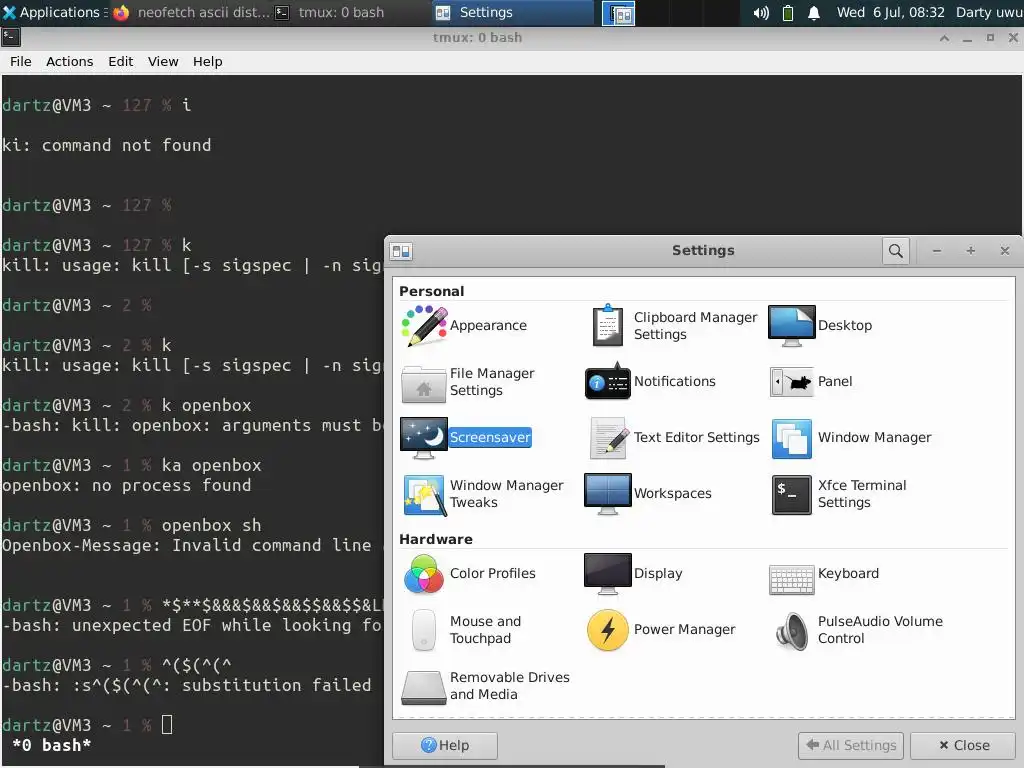This screenshot has width=1024, height=768.
Task: Open the terminal Actions menu
Action: coord(69,61)
